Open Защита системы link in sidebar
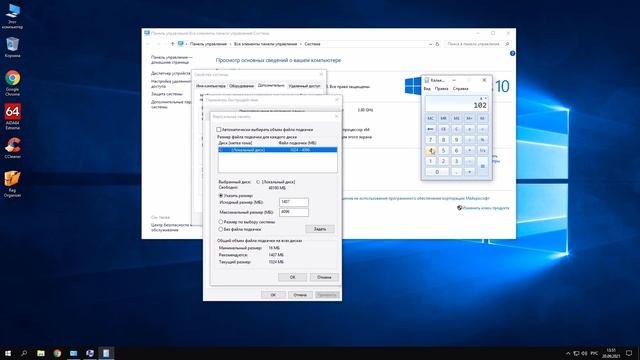640x360 pixels. click(167, 94)
